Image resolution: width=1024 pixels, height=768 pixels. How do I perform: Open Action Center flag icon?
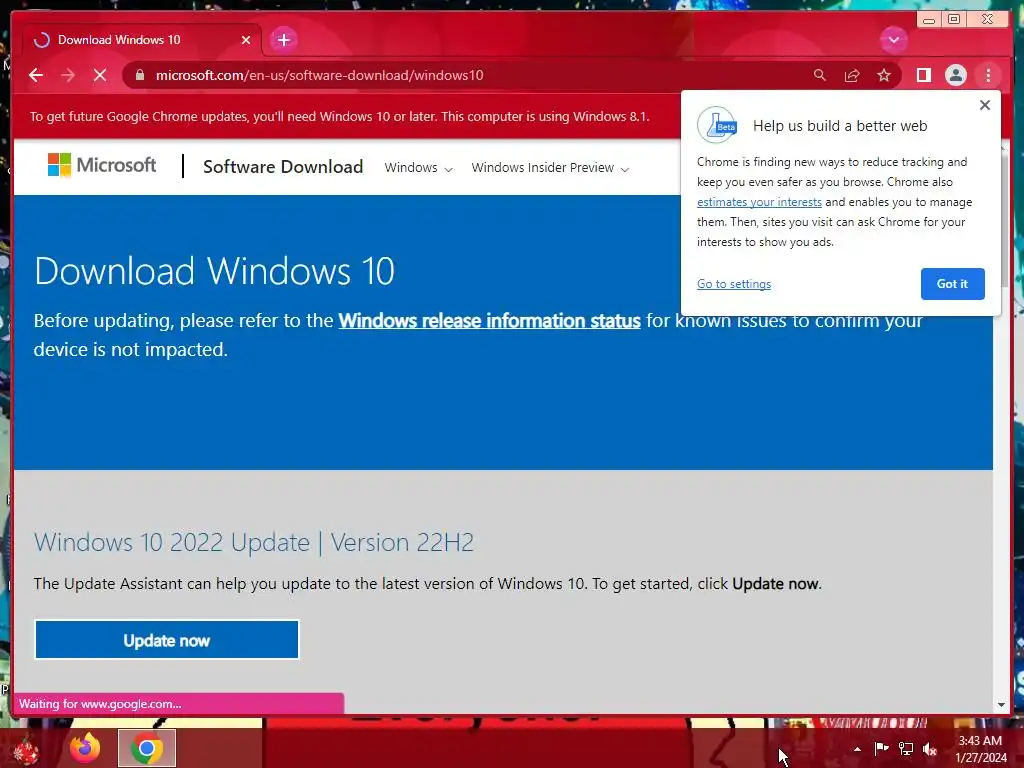881,748
